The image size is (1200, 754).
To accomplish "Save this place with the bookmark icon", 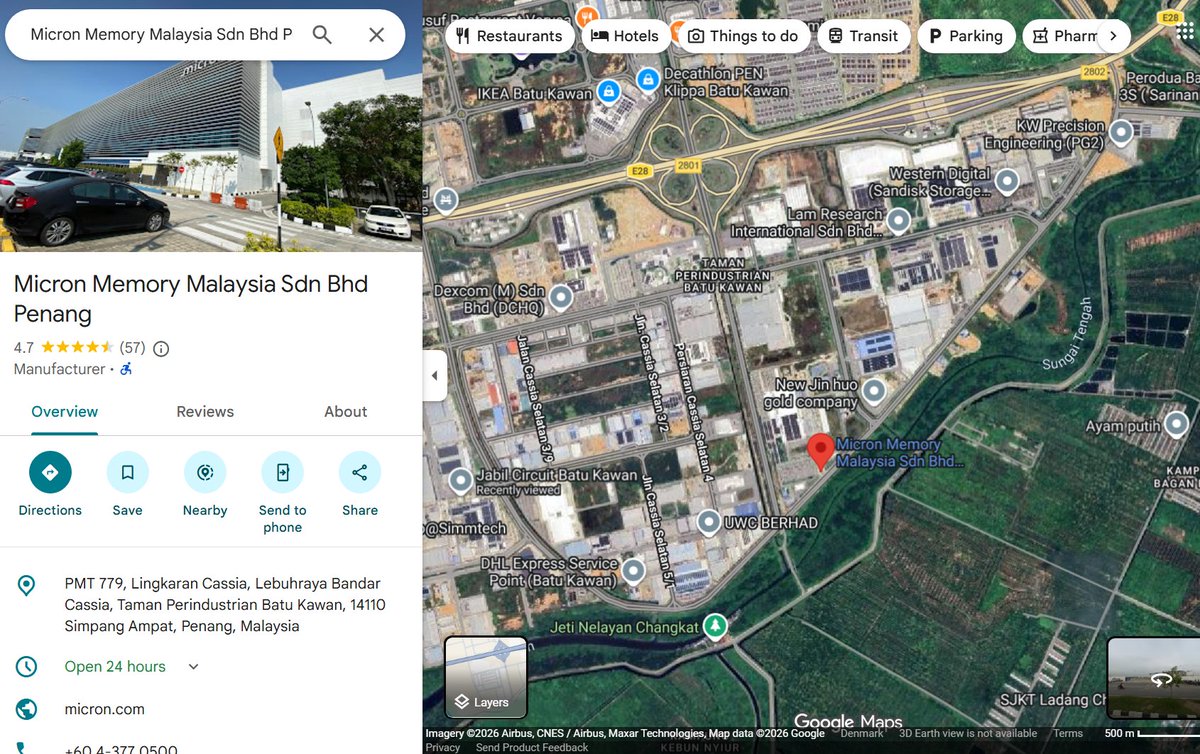I will click(127, 472).
